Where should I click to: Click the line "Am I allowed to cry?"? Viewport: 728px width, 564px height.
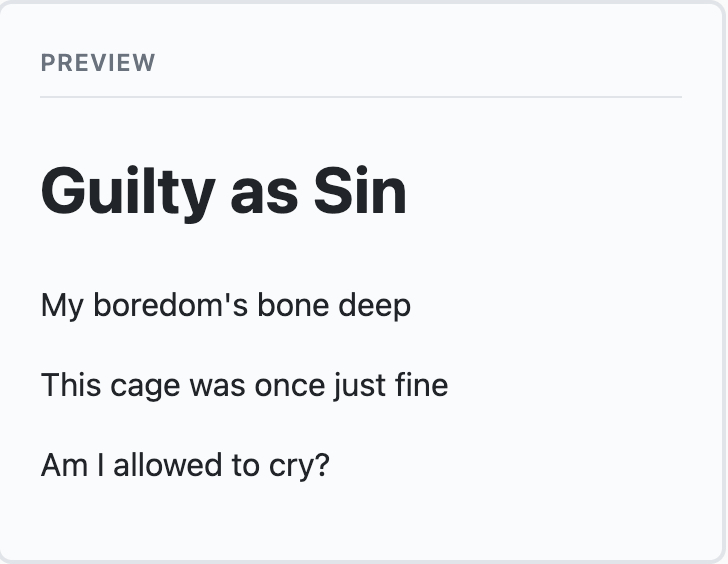click(x=185, y=465)
